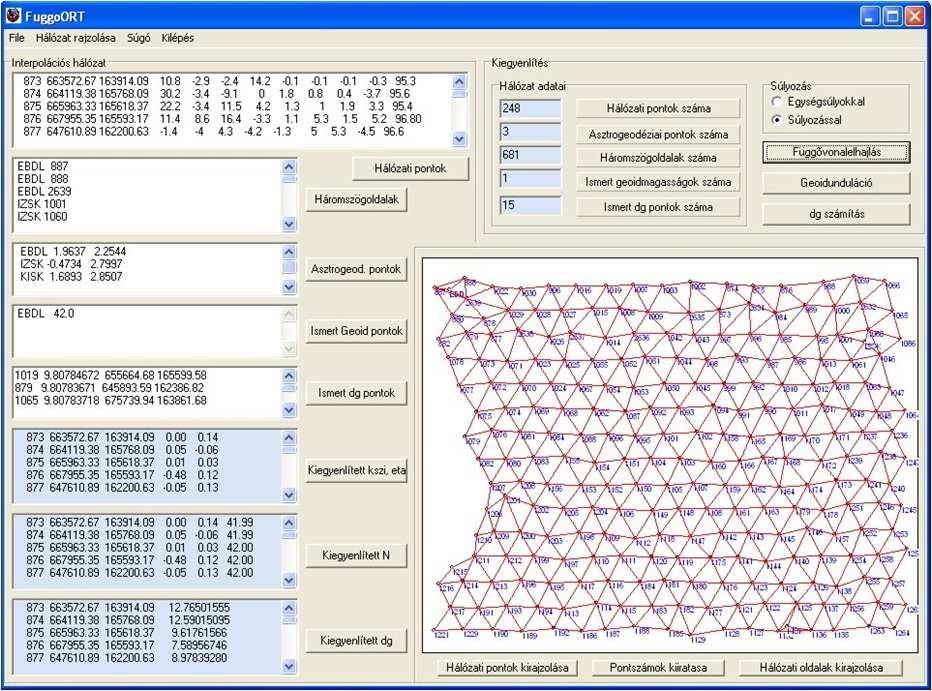The height and width of the screenshot is (691, 932).
Task: Focus the astrogeodetic points count field showing 3
Action: pyautogui.click(x=530, y=132)
